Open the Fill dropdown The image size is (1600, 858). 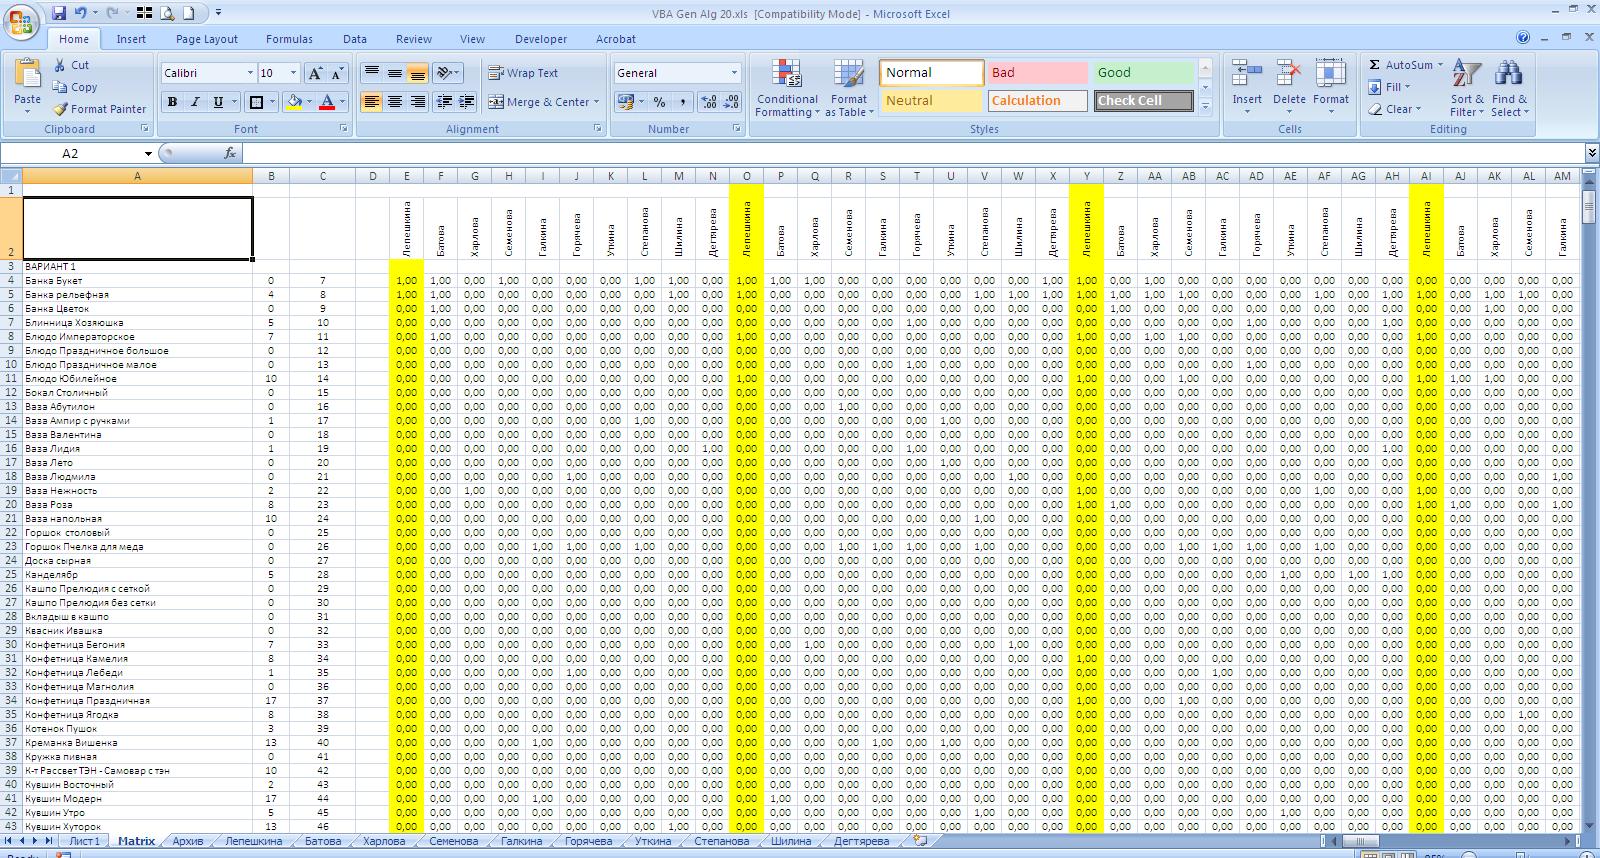[x=1390, y=87]
